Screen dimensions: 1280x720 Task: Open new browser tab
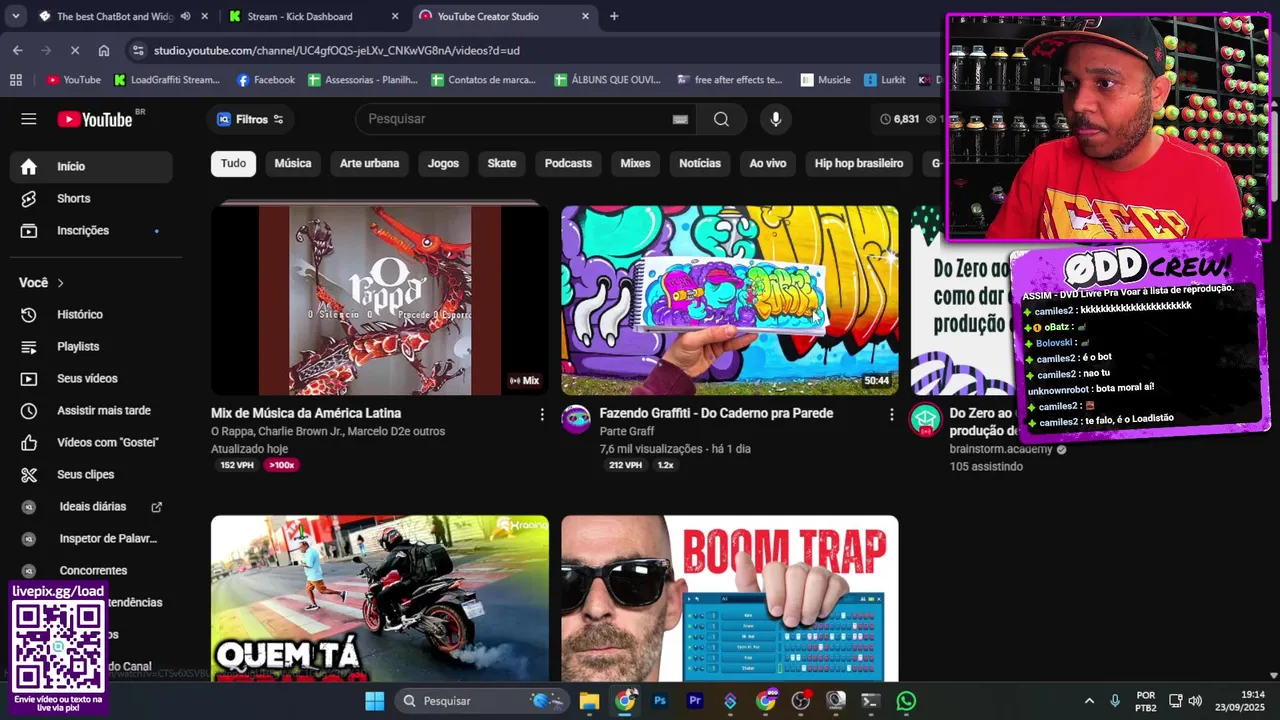pos(614,16)
